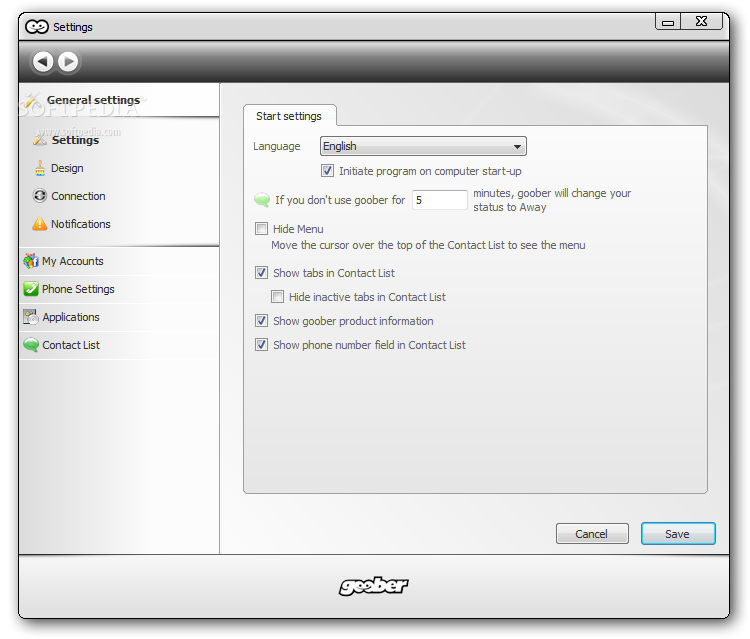Click the tools icon beside Settings
Screen dimensions: 750x639
[40, 139]
